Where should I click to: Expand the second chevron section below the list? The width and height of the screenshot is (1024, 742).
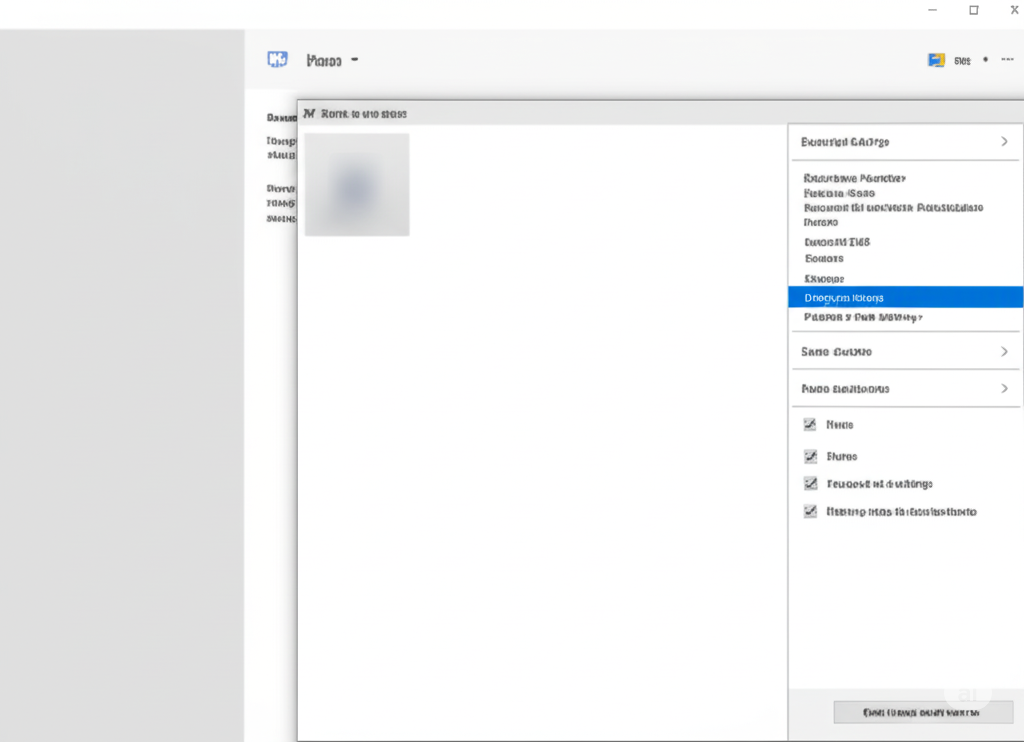[x=905, y=351]
